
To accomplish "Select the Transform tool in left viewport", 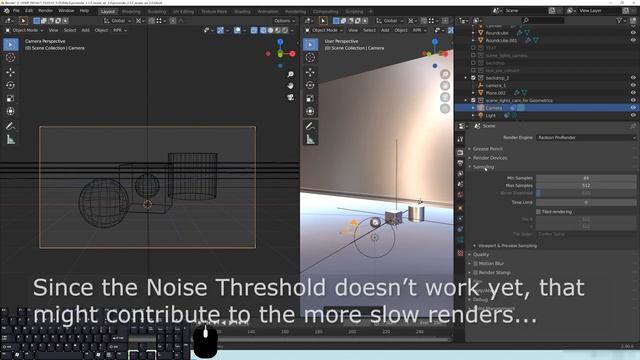I will 11,111.
